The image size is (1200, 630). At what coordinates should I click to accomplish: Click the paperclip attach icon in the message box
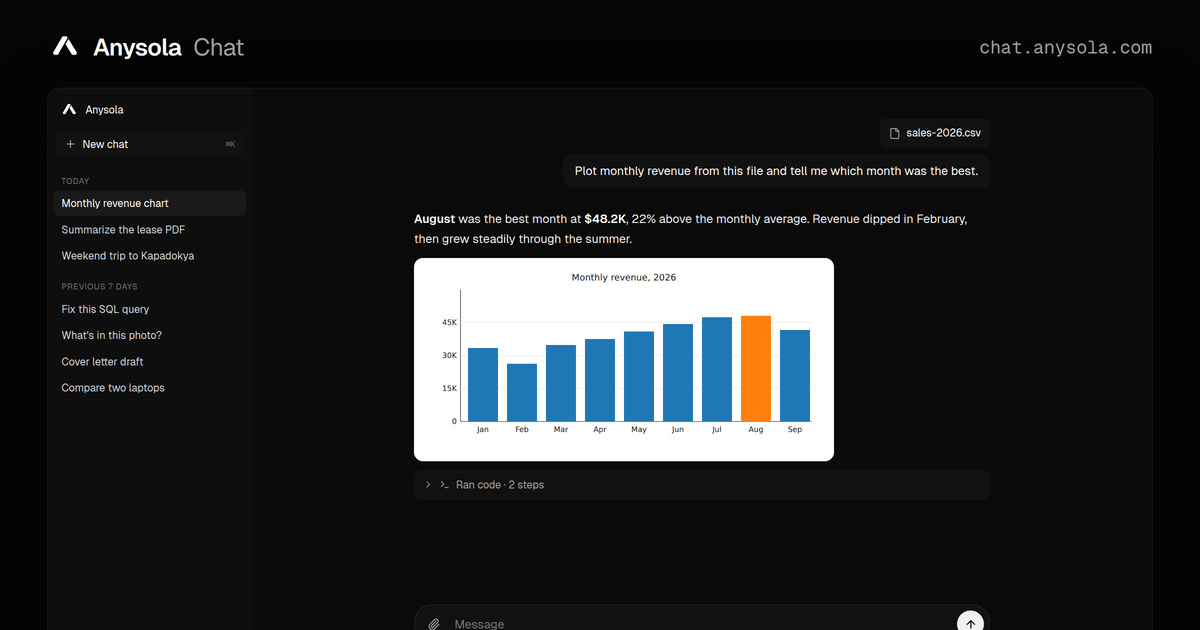[434, 624]
